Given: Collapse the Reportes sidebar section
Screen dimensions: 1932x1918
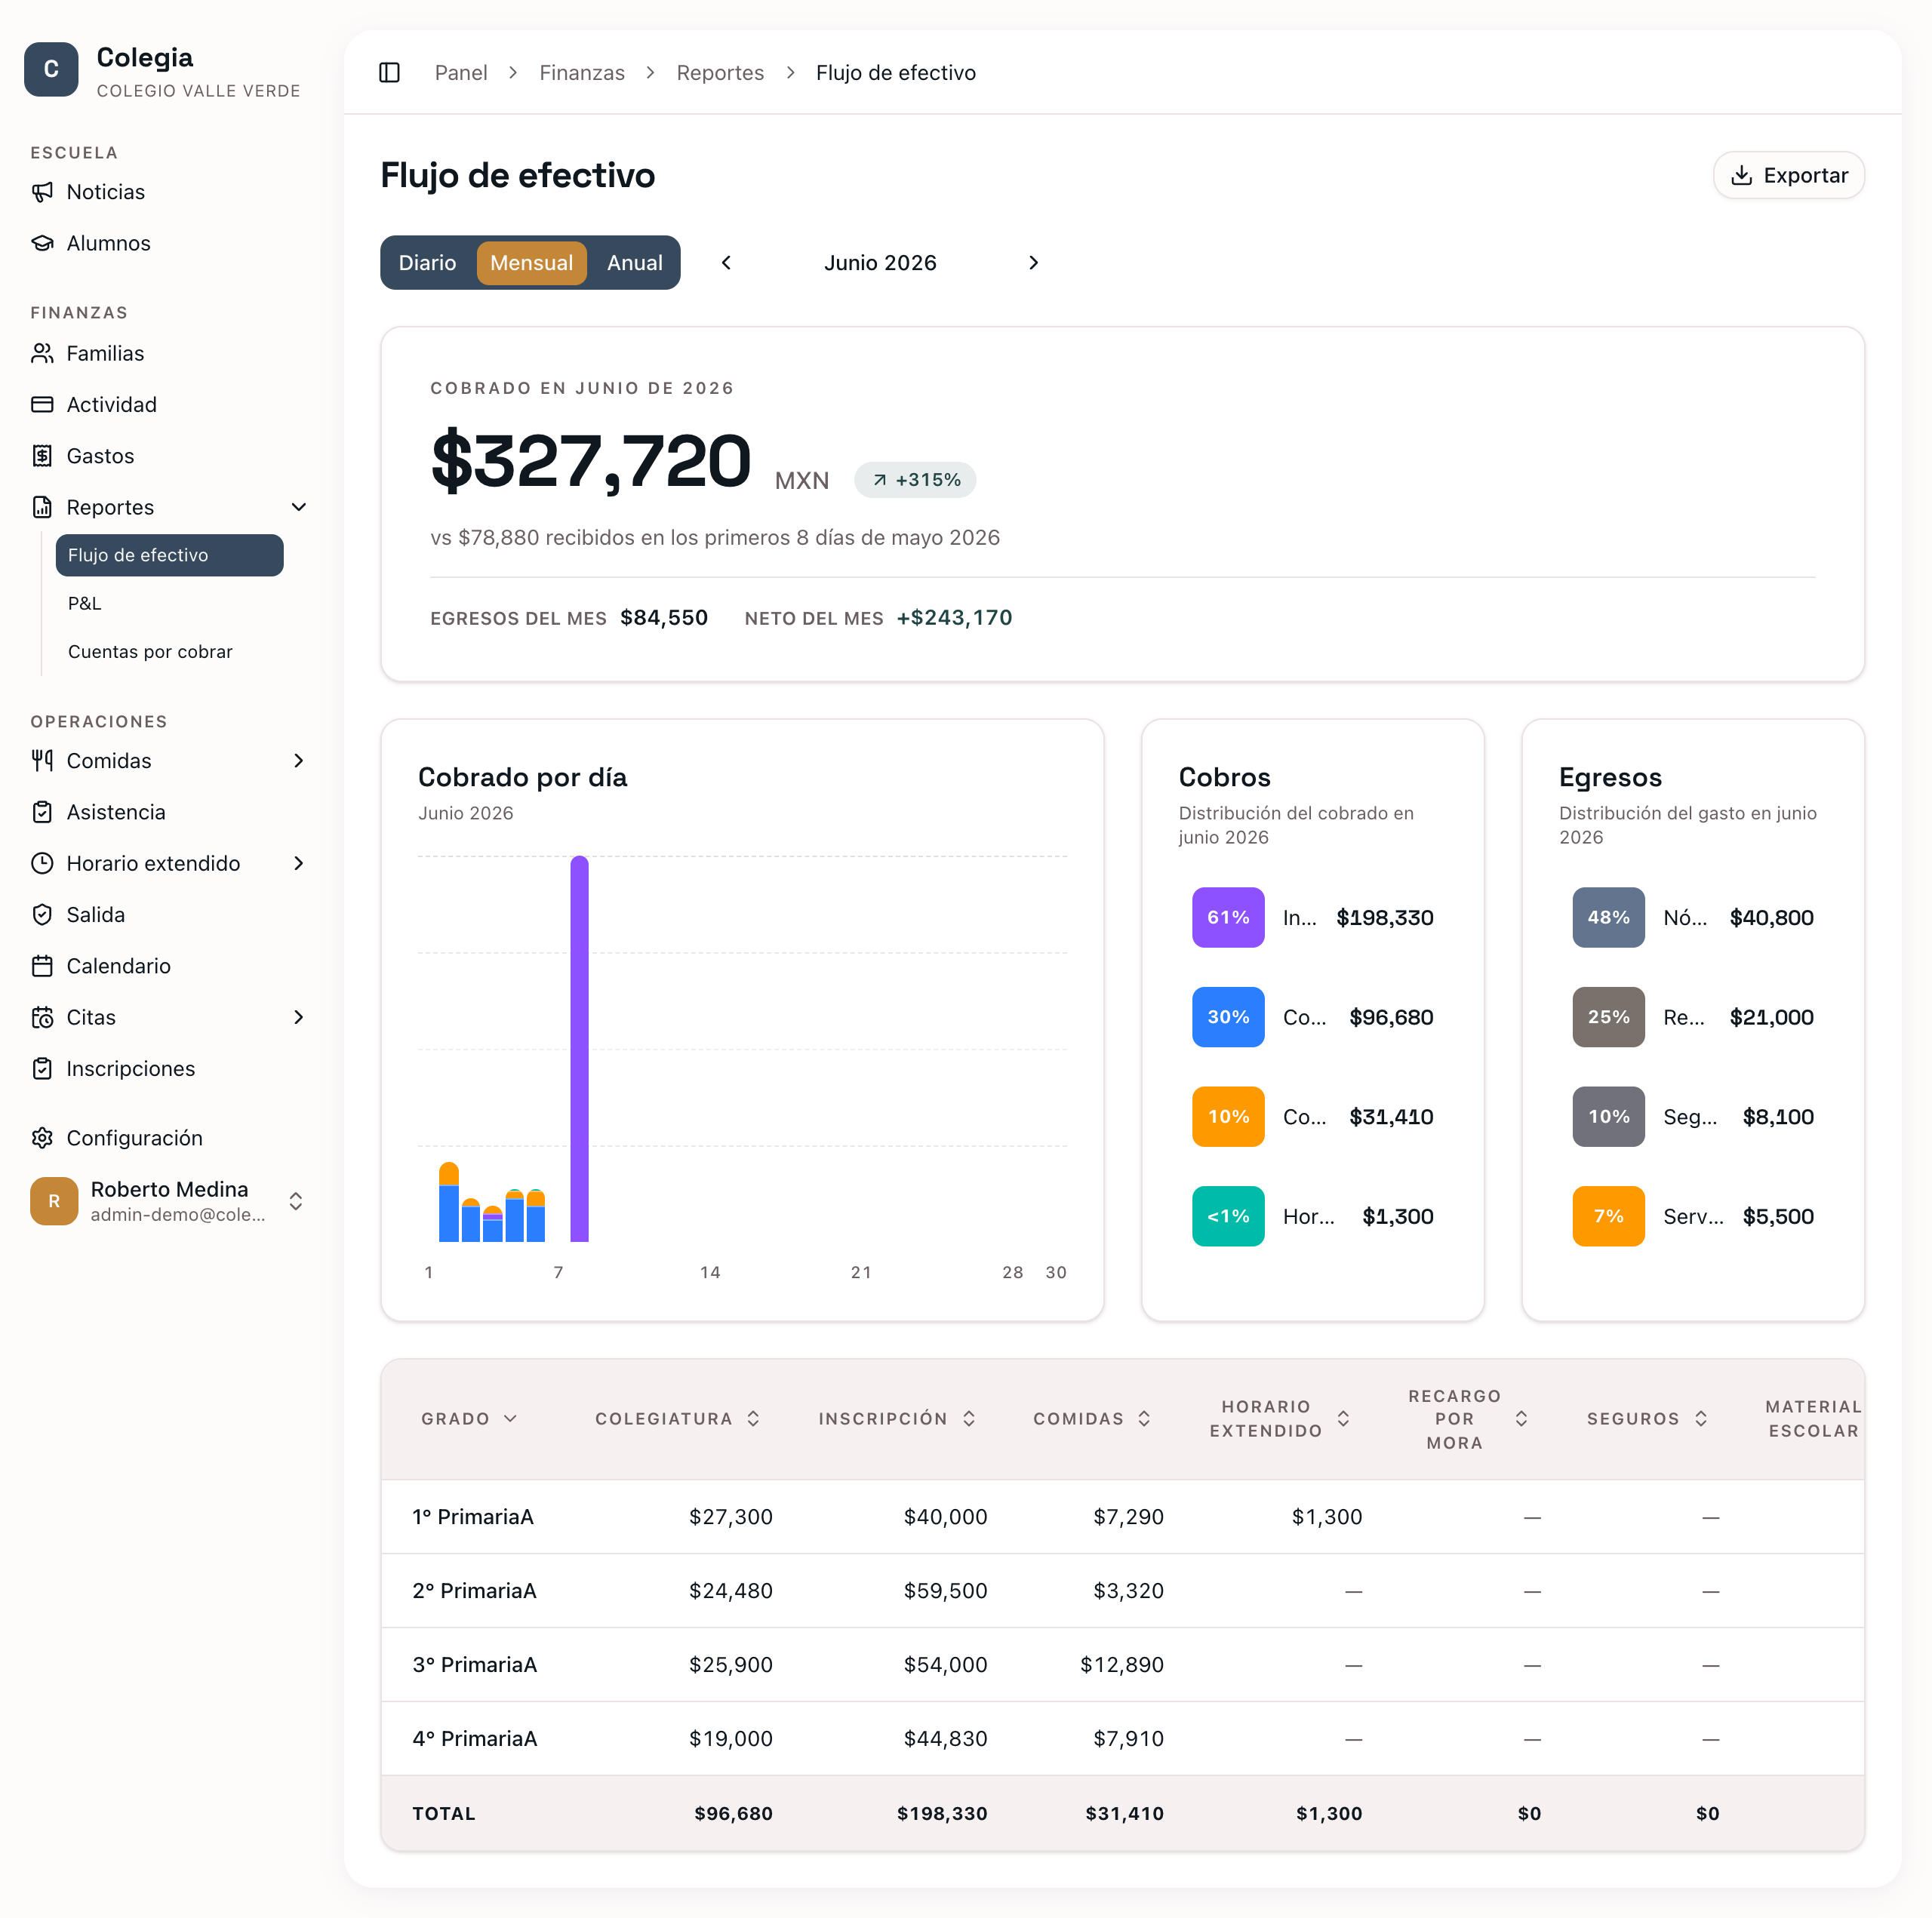Looking at the screenshot, I should 298,507.
